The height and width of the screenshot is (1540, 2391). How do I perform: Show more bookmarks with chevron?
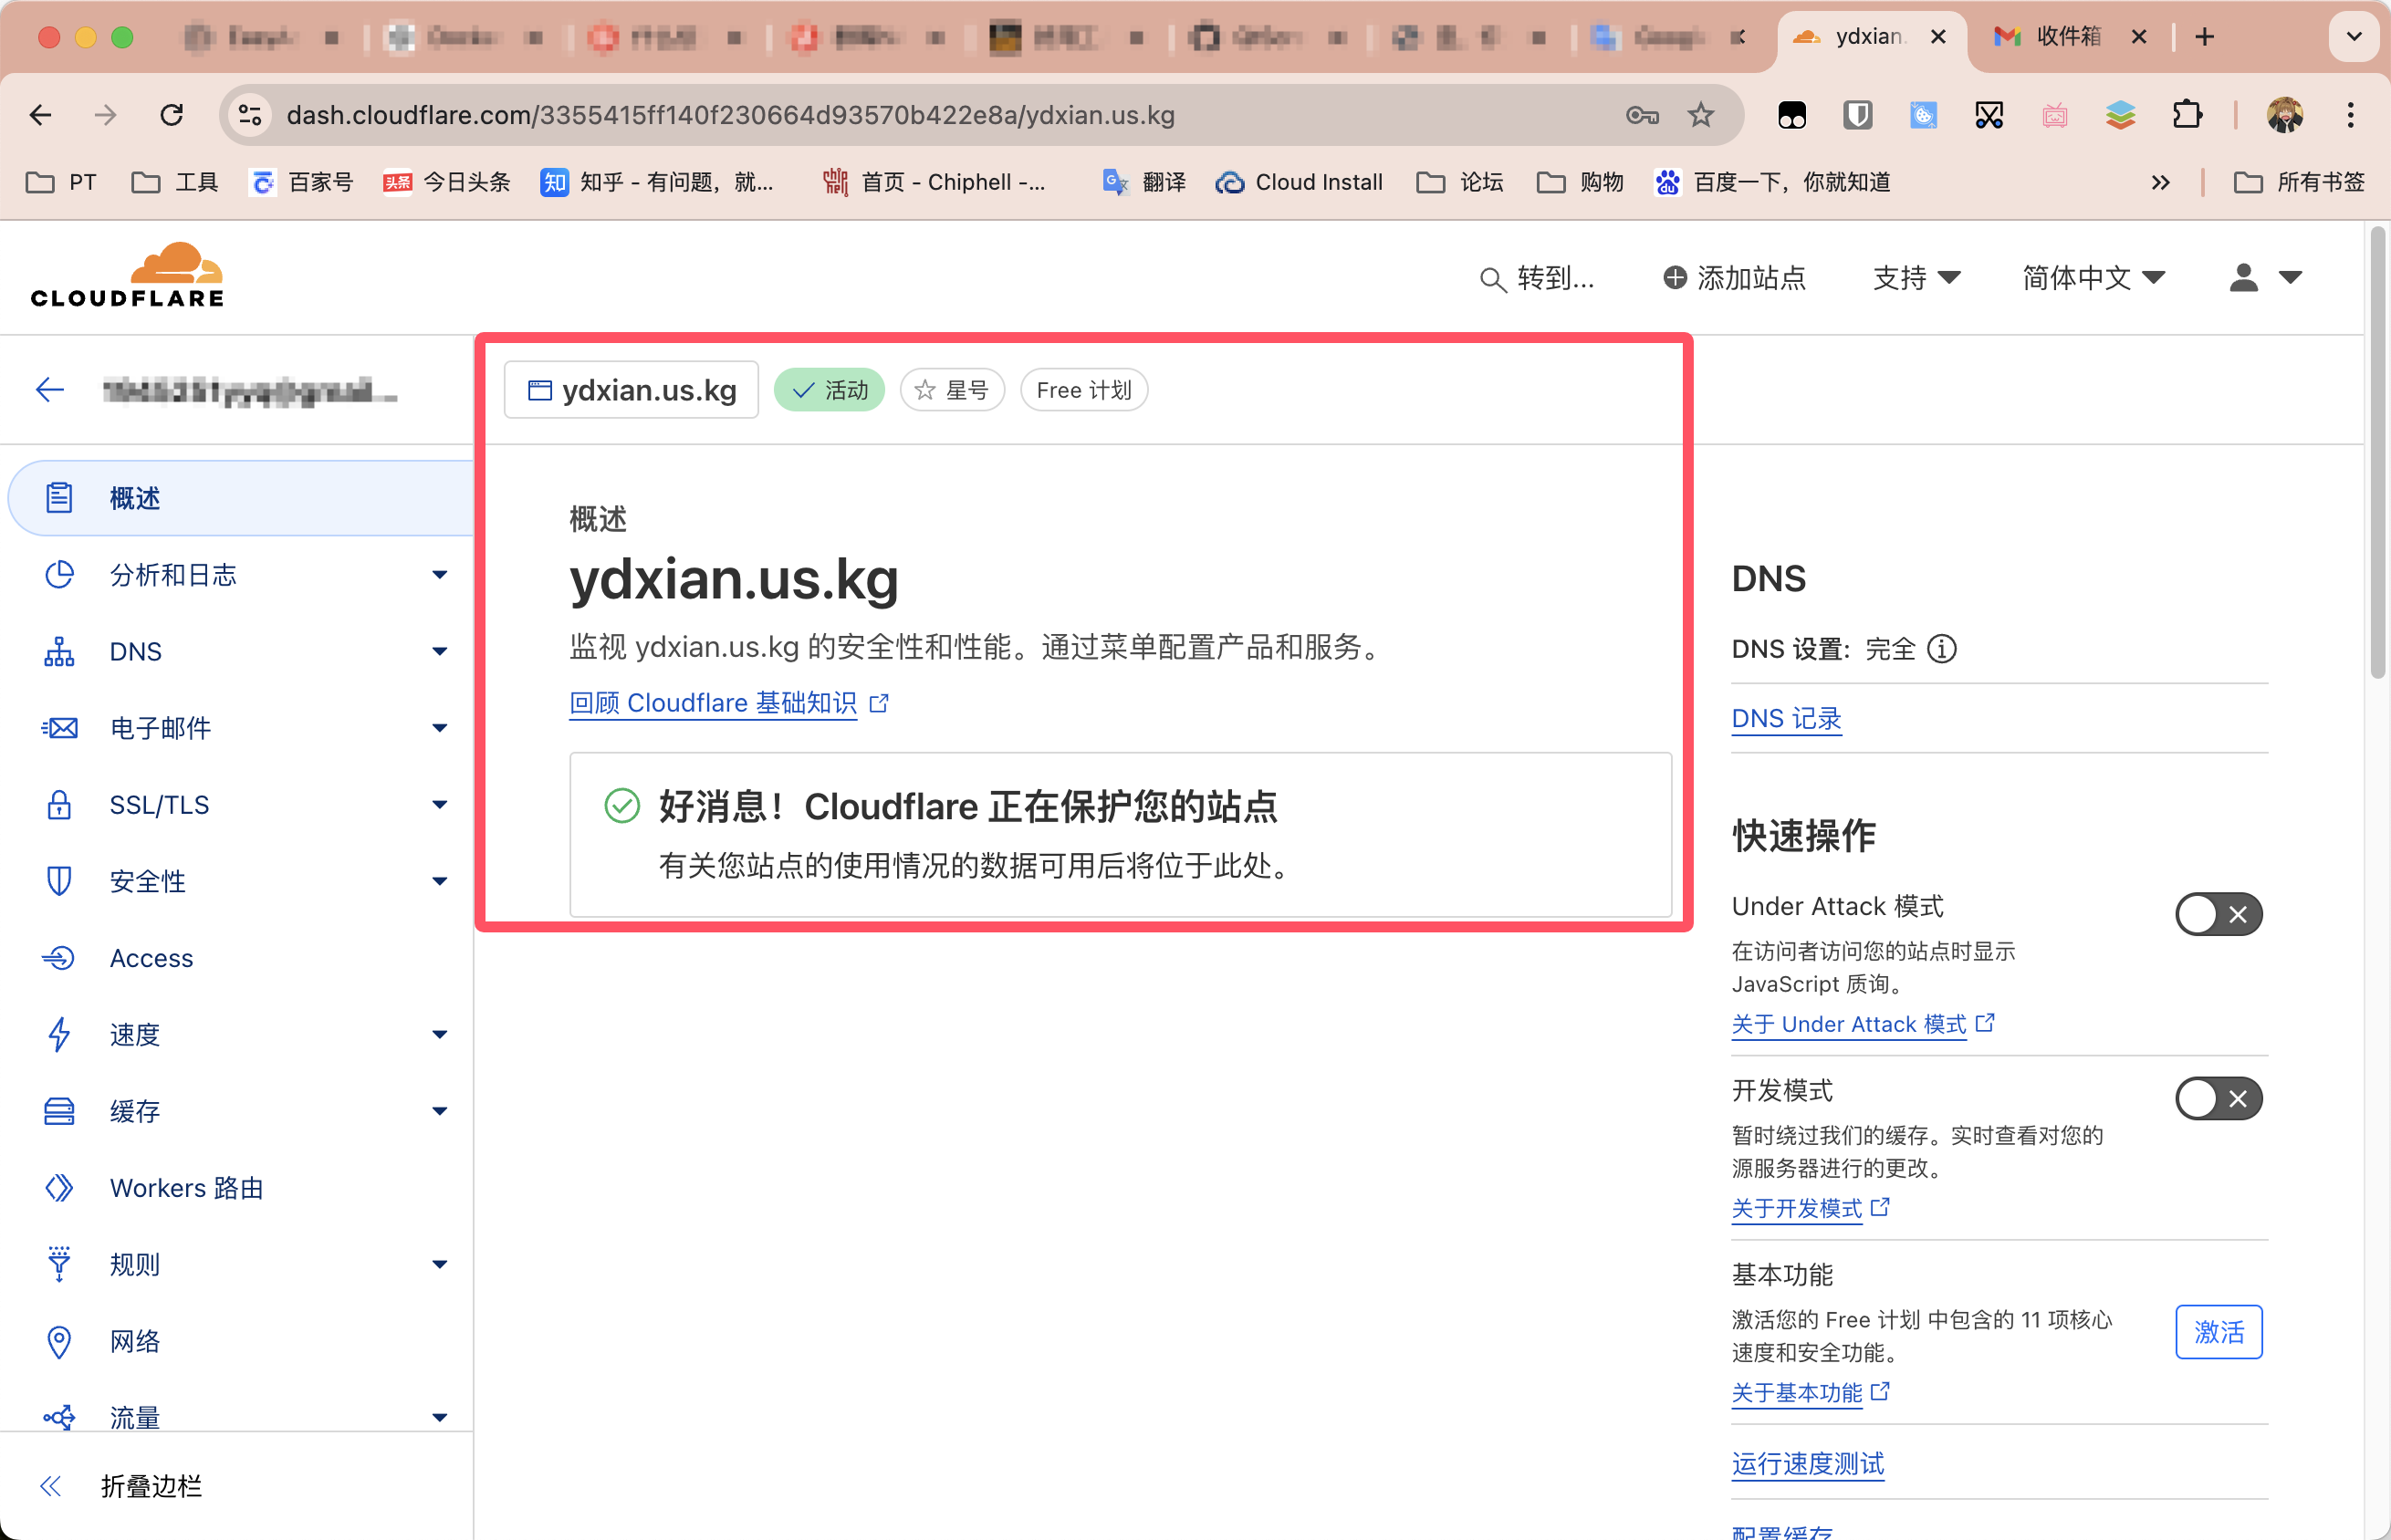[2161, 182]
